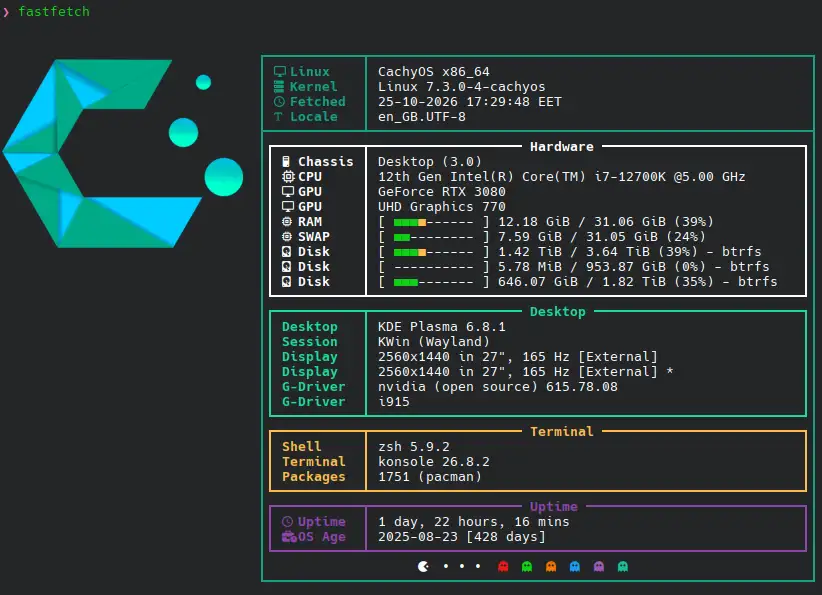822x595 pixels.
Task: Click the 'zsh 5.9.2' shell value
Action: tap(414, 447)
